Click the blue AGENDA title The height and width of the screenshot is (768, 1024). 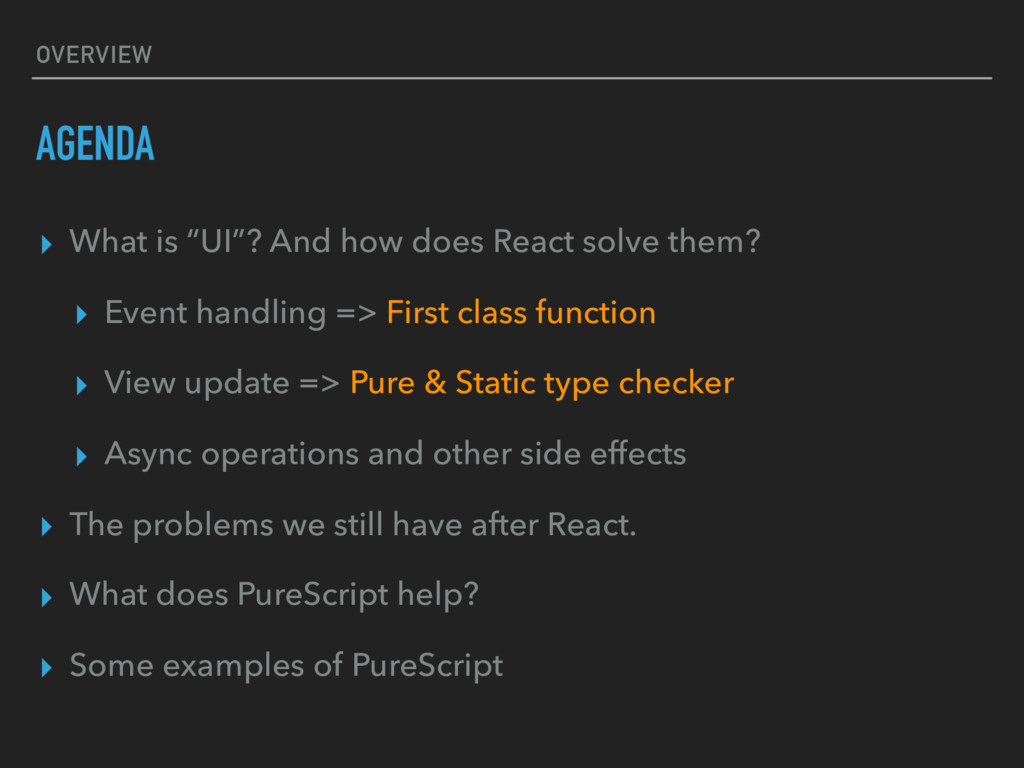pos(95,143)
